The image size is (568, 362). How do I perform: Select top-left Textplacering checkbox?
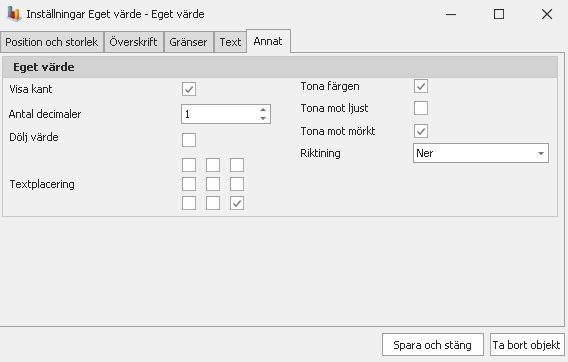point(189,165)
